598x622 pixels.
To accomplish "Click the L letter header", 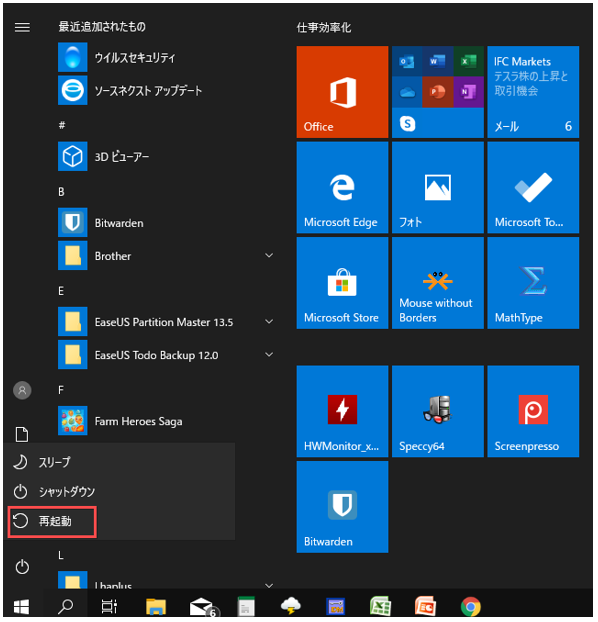I will (61, 555).
